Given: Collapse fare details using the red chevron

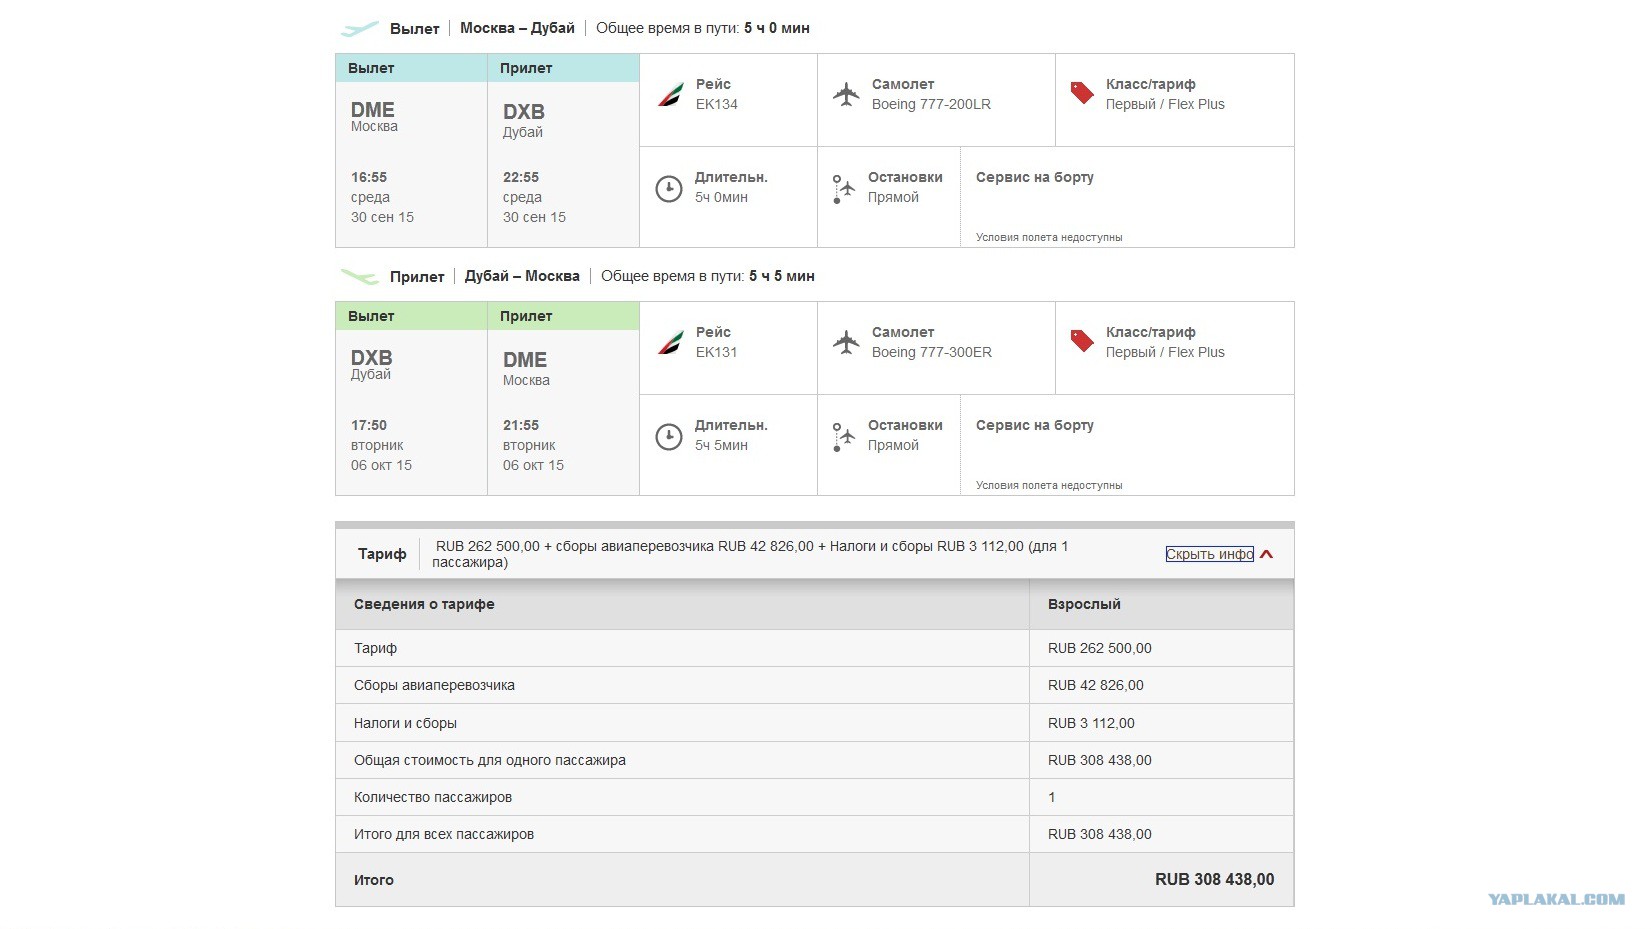Looking at the screenshot, I should coord(1267,554).
